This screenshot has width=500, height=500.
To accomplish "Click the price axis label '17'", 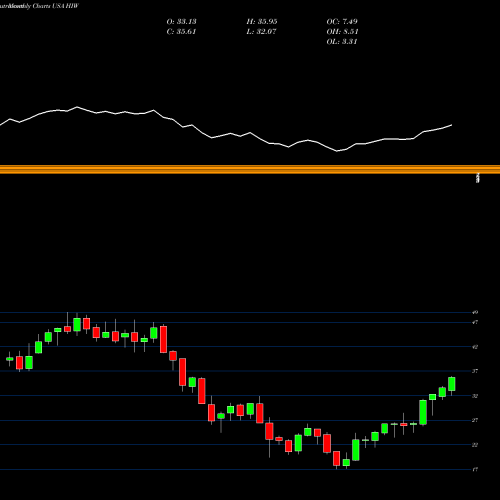I will point(475,469).
